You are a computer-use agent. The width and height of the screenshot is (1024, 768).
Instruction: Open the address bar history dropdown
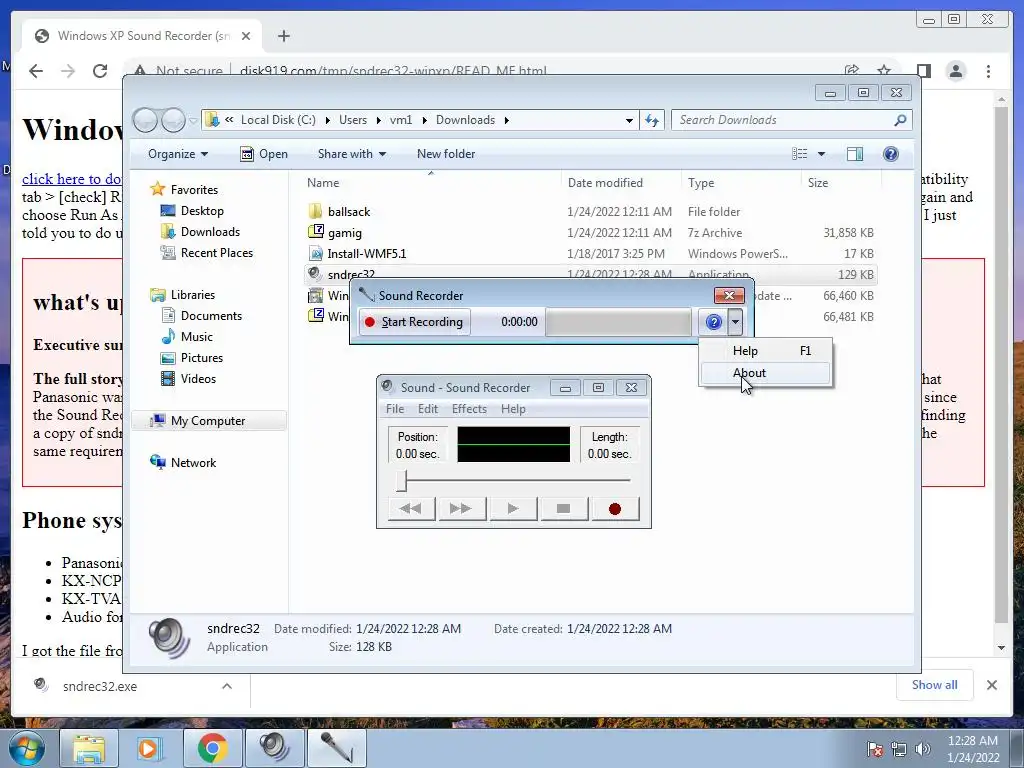[629, 120]
